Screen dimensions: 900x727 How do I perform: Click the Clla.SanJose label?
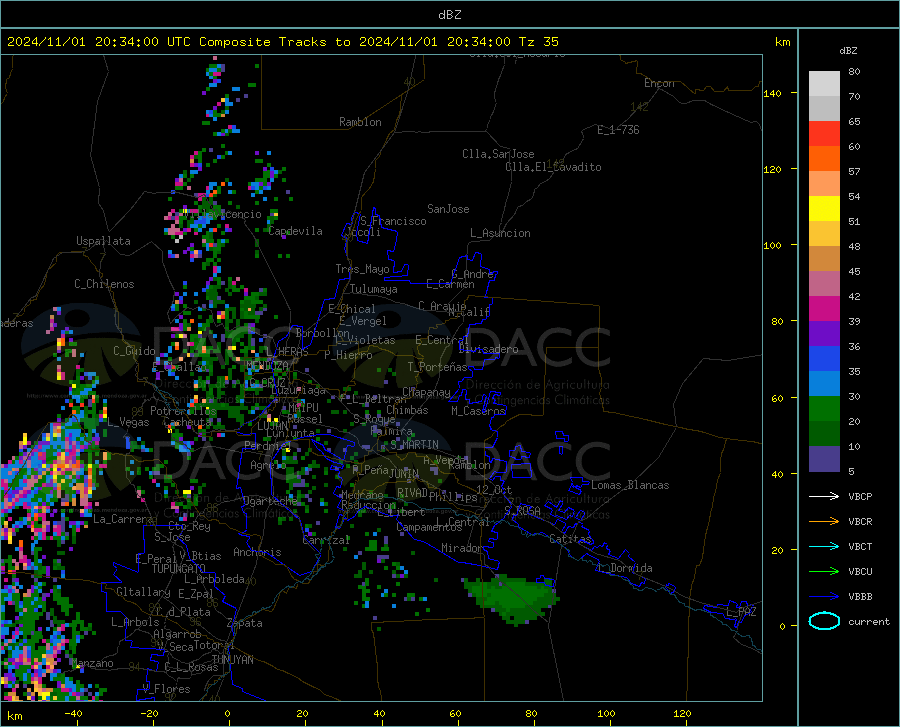tap(498, 154)
